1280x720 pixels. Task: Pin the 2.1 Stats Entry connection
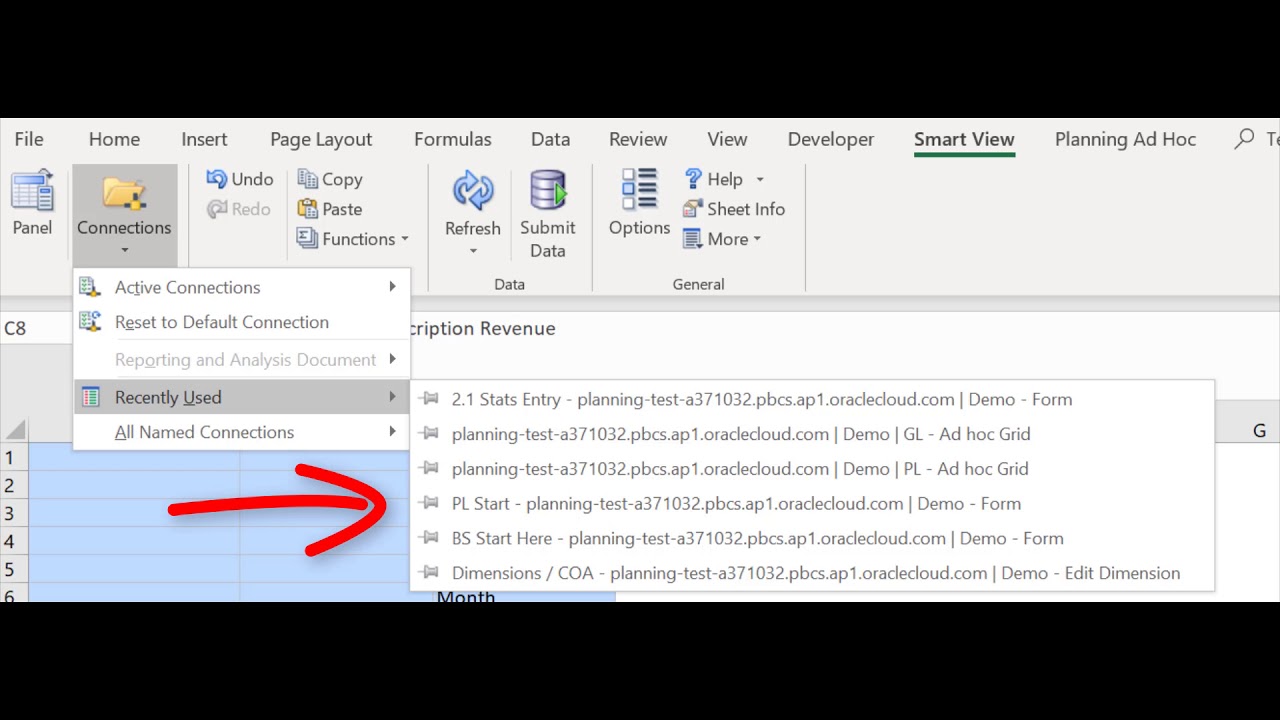pos(430,398)
